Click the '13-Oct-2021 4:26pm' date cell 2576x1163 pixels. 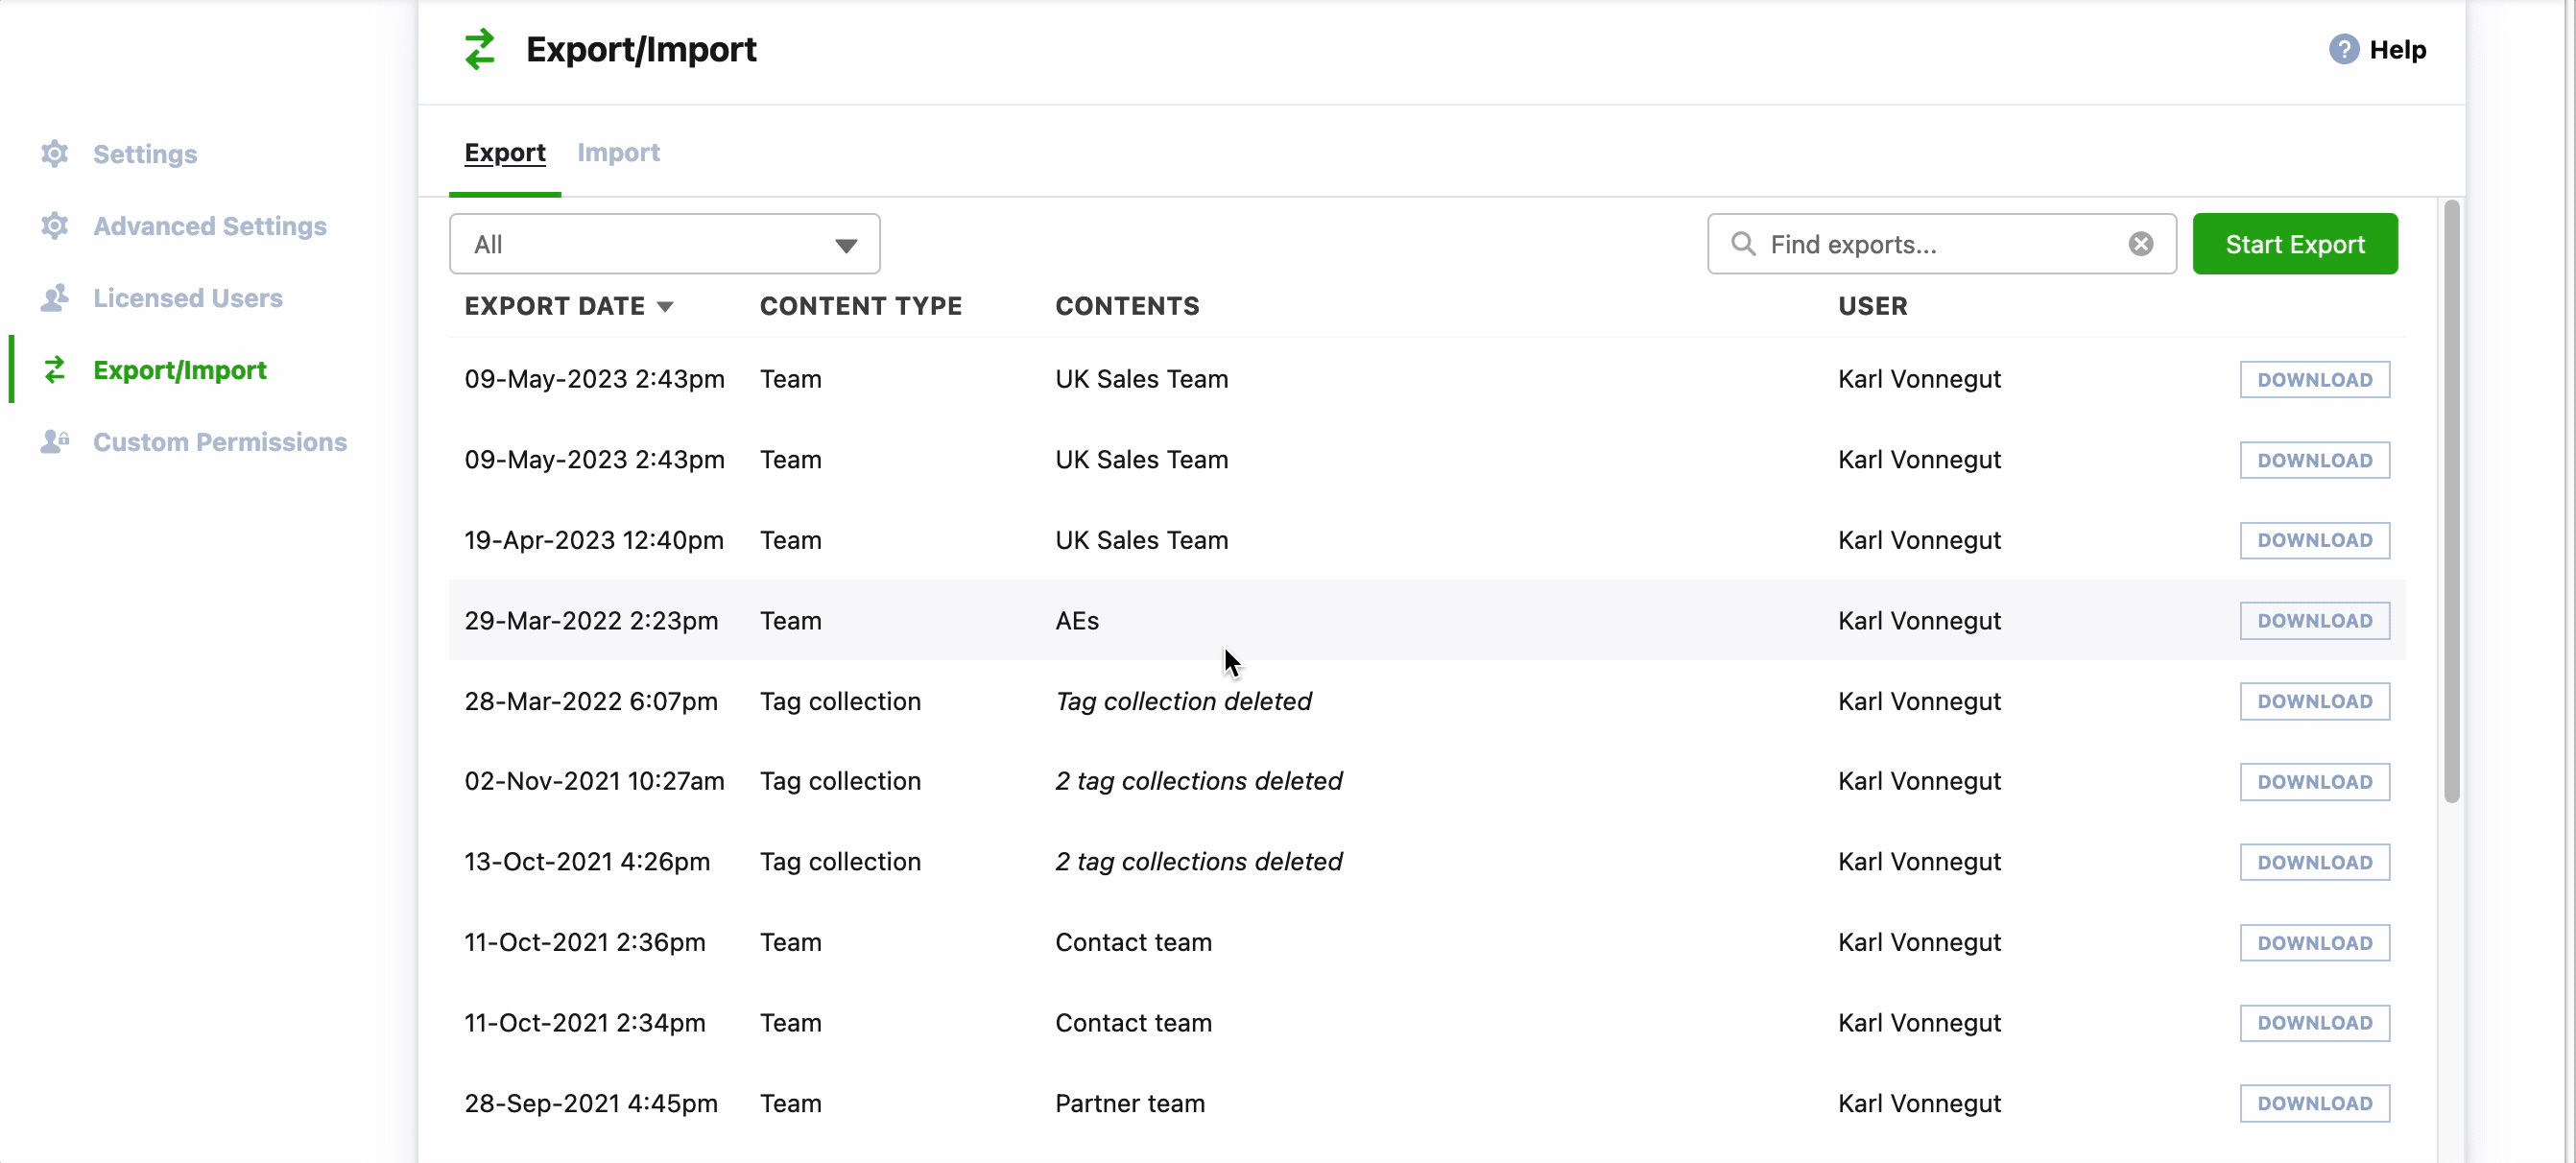(x=587, y=862)
